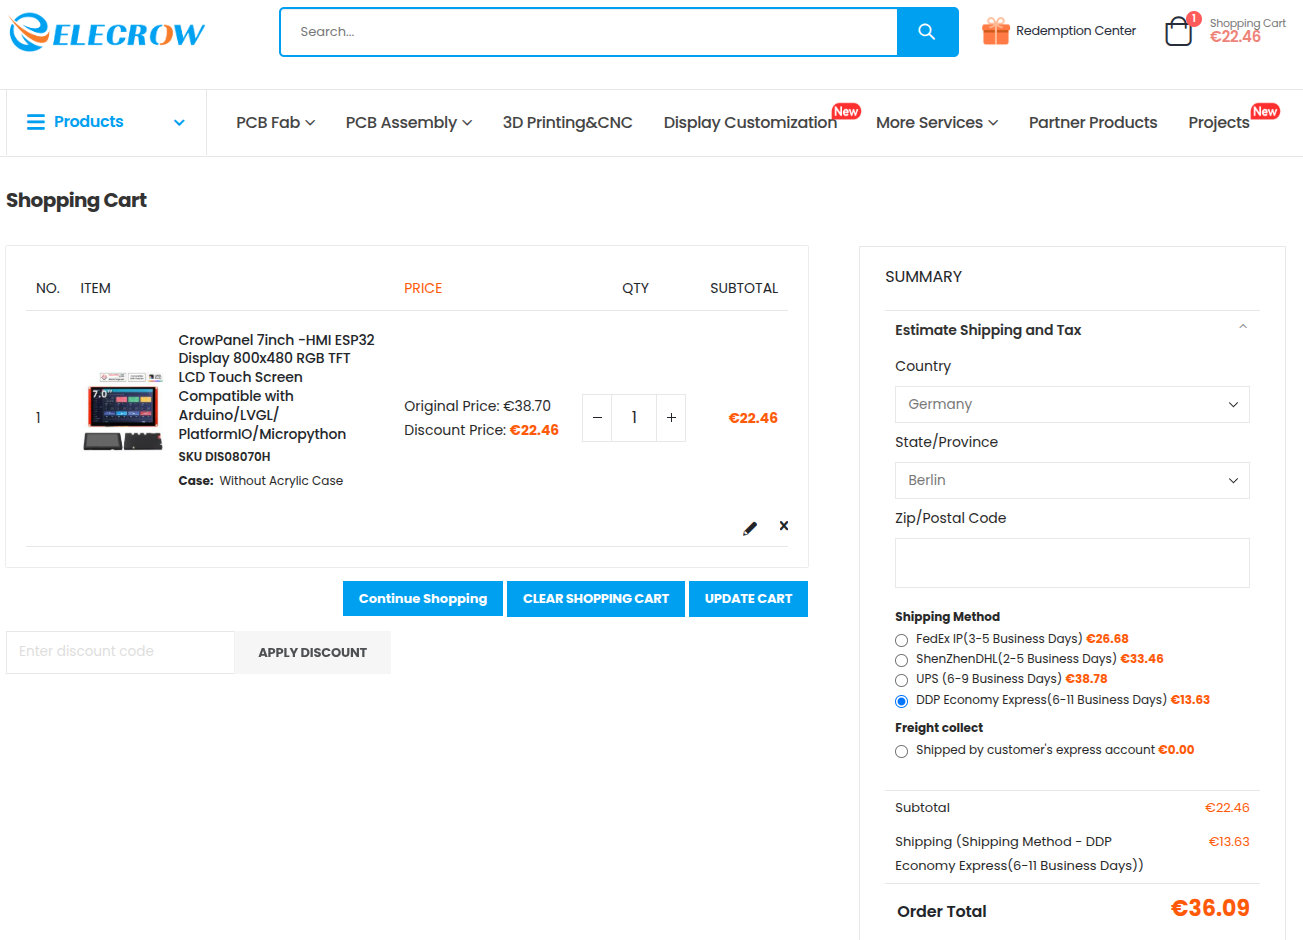
Task: Open the More Services menu
Action: point(937,123)
